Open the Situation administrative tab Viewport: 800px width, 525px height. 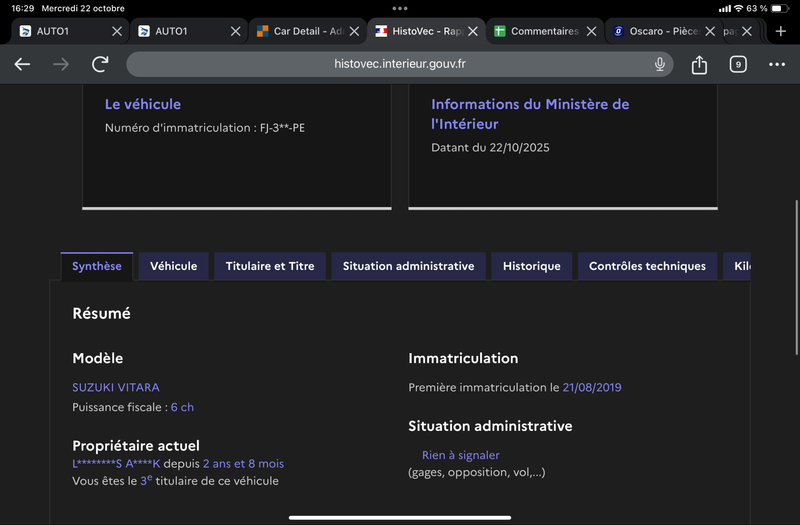coord(408,266)
